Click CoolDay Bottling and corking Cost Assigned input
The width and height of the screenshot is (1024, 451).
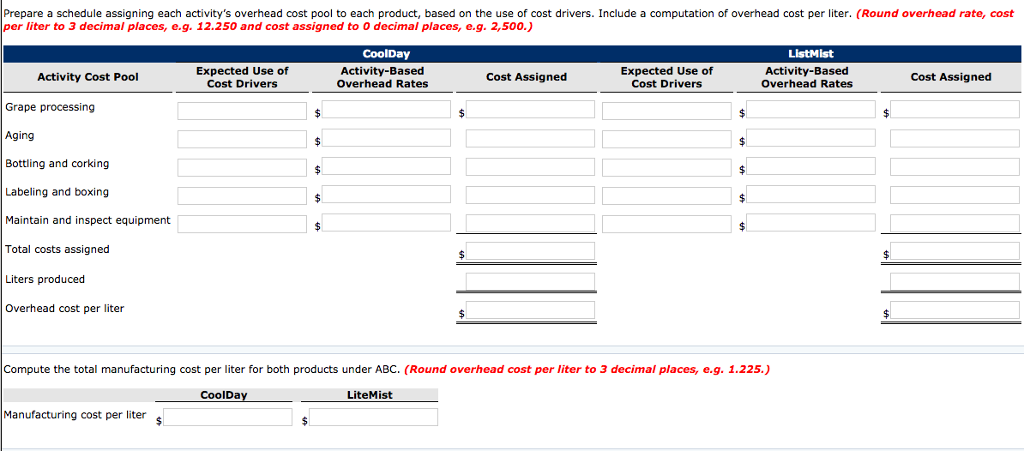[530, 166]
